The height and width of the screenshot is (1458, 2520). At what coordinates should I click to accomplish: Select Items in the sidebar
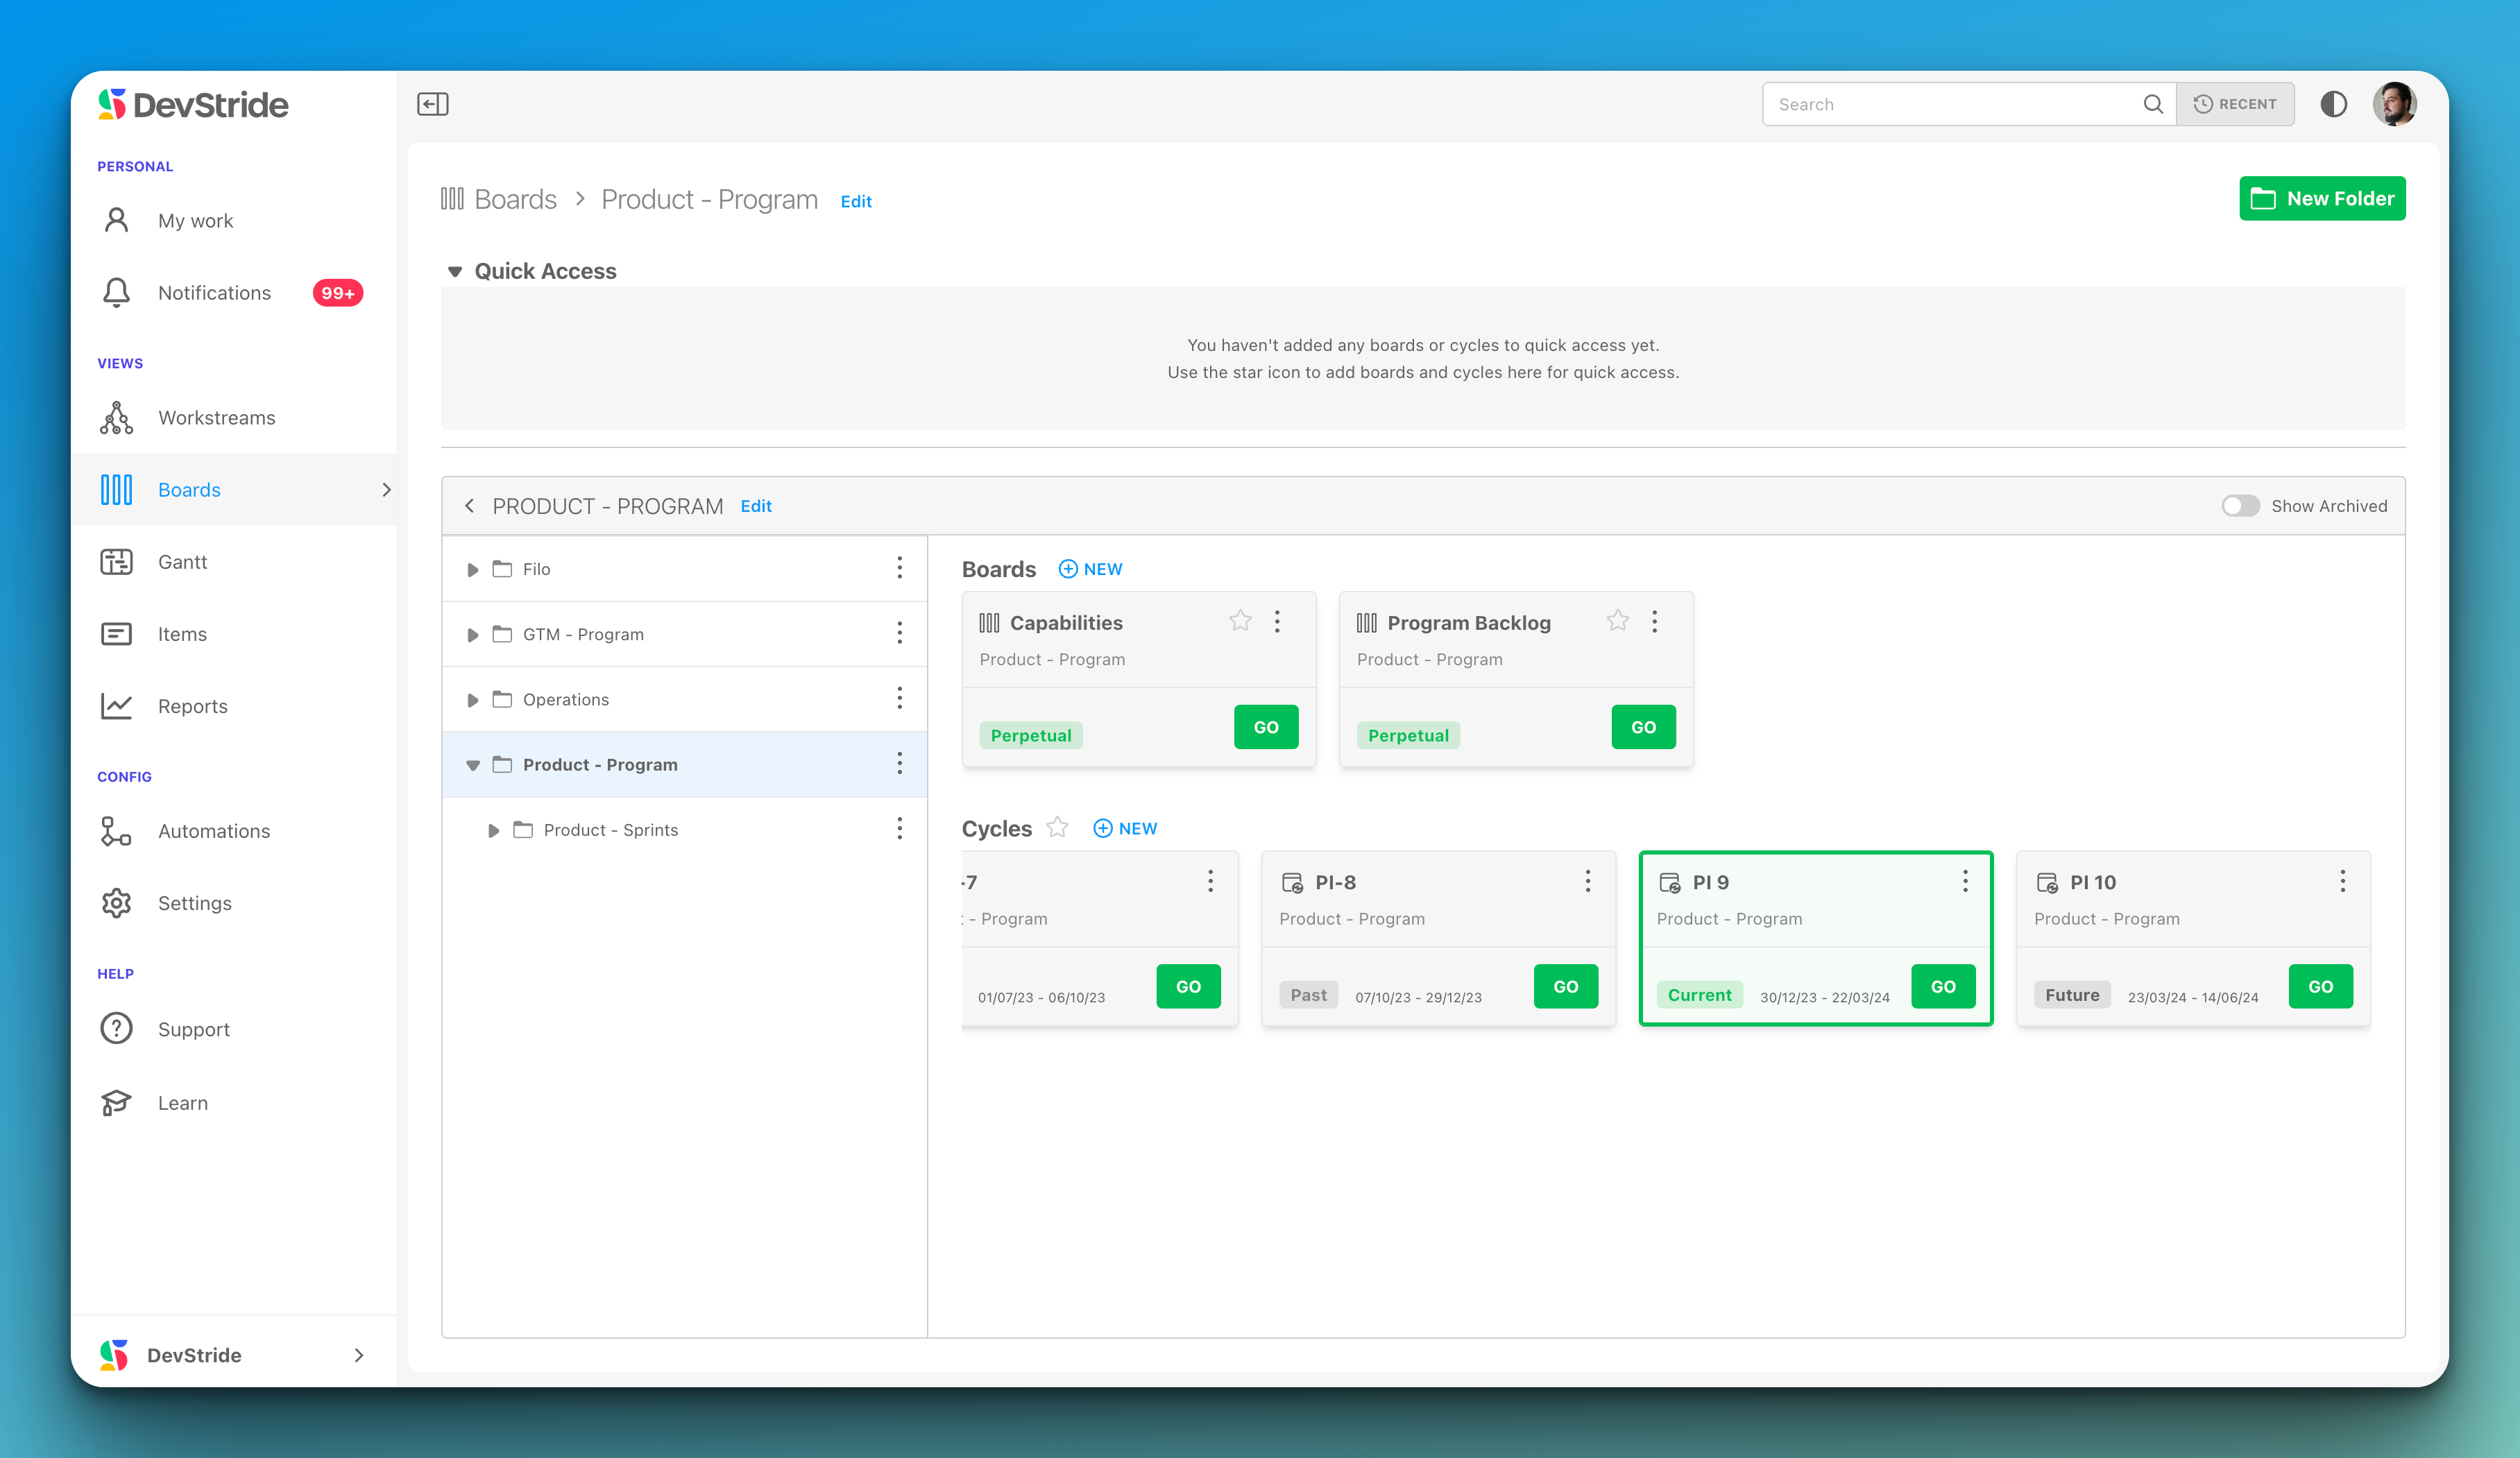[235, 634]
